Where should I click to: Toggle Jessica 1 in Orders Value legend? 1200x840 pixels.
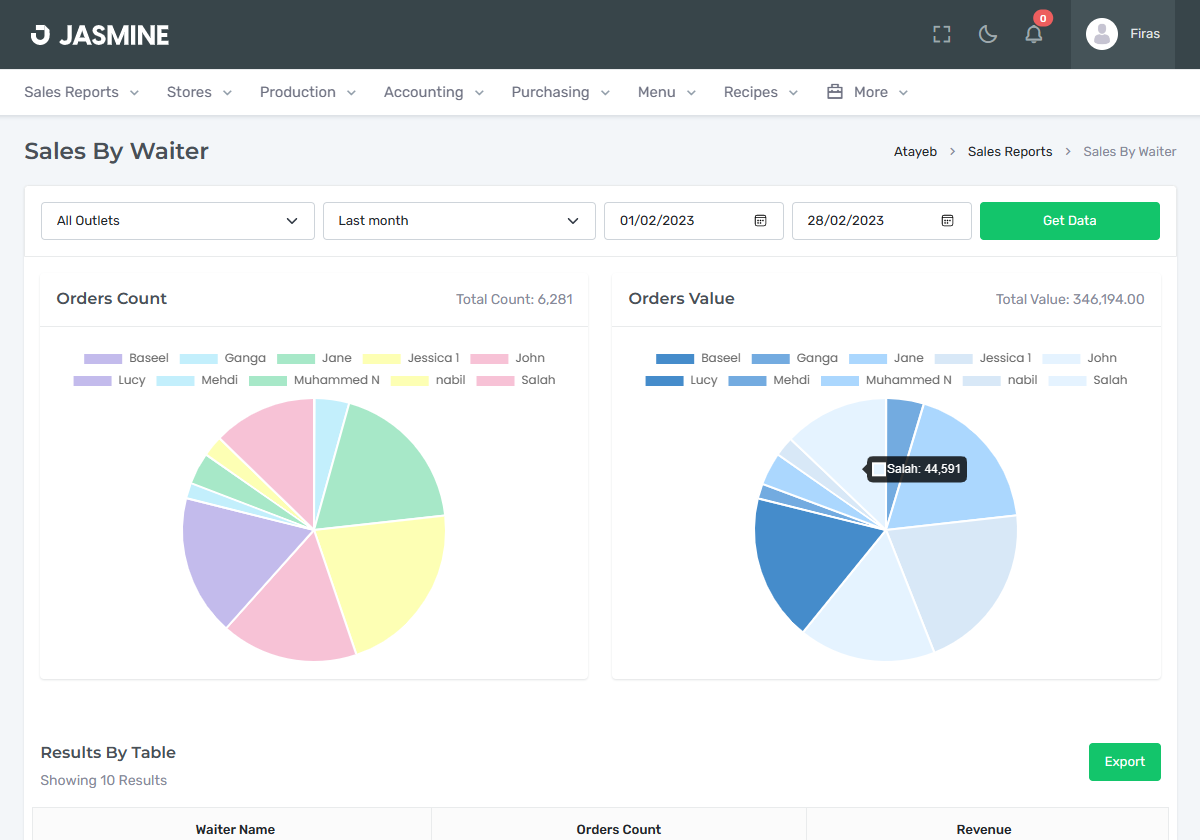[983, 358]
